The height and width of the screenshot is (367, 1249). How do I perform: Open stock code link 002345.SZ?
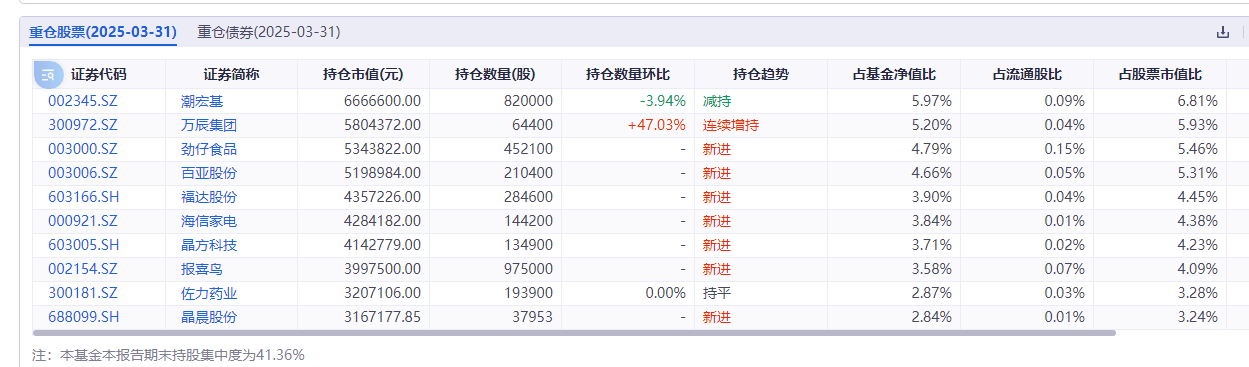pyautogui.click(x=83, y=101)
